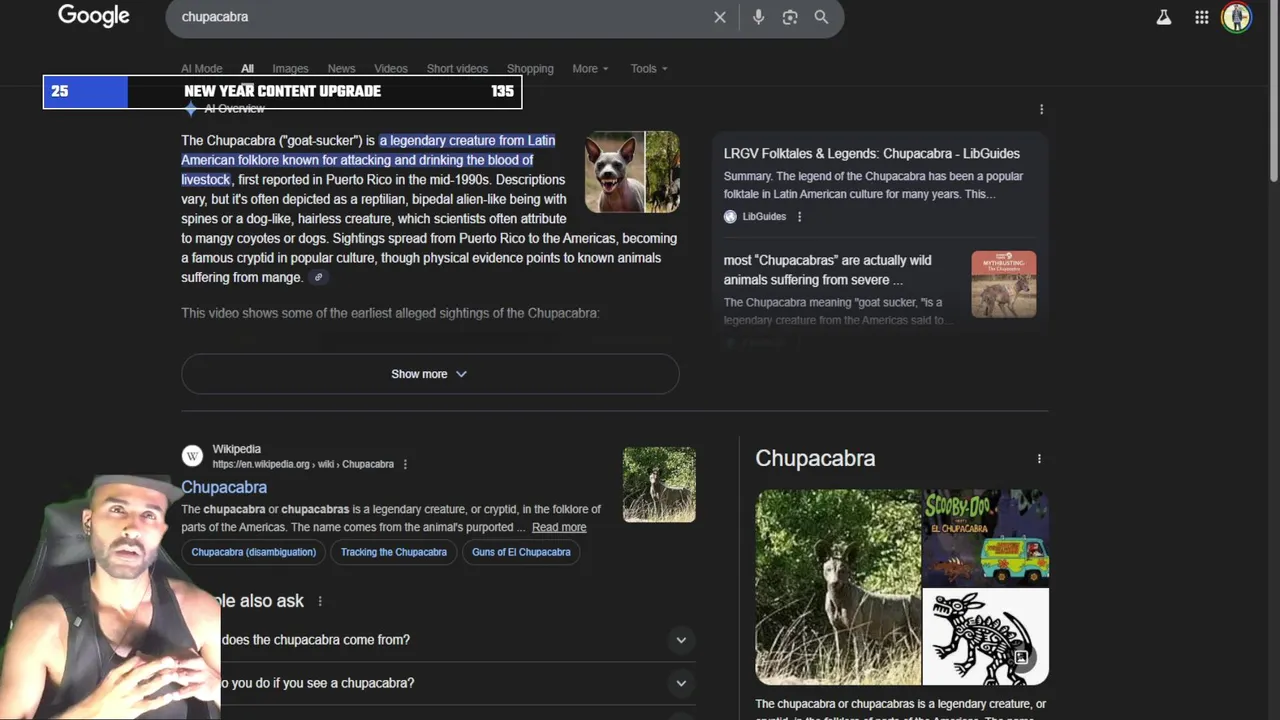Click the search input containing chupacabra
This screenshot has width=1280, height=720.
[440, 17]
